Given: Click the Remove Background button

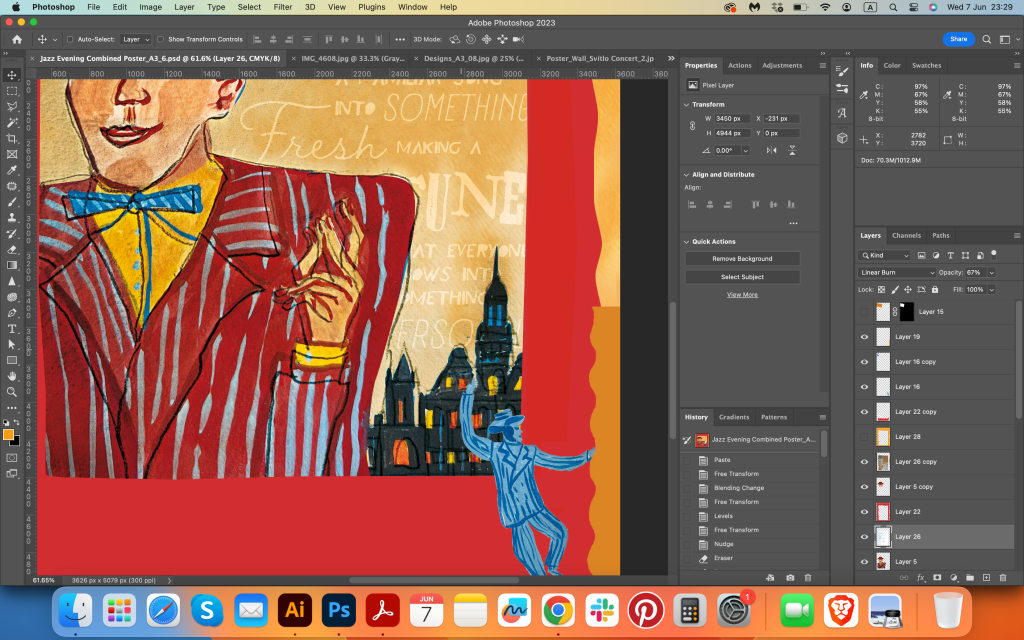Looking at the screenshot, I should click(x=742, y=258).
